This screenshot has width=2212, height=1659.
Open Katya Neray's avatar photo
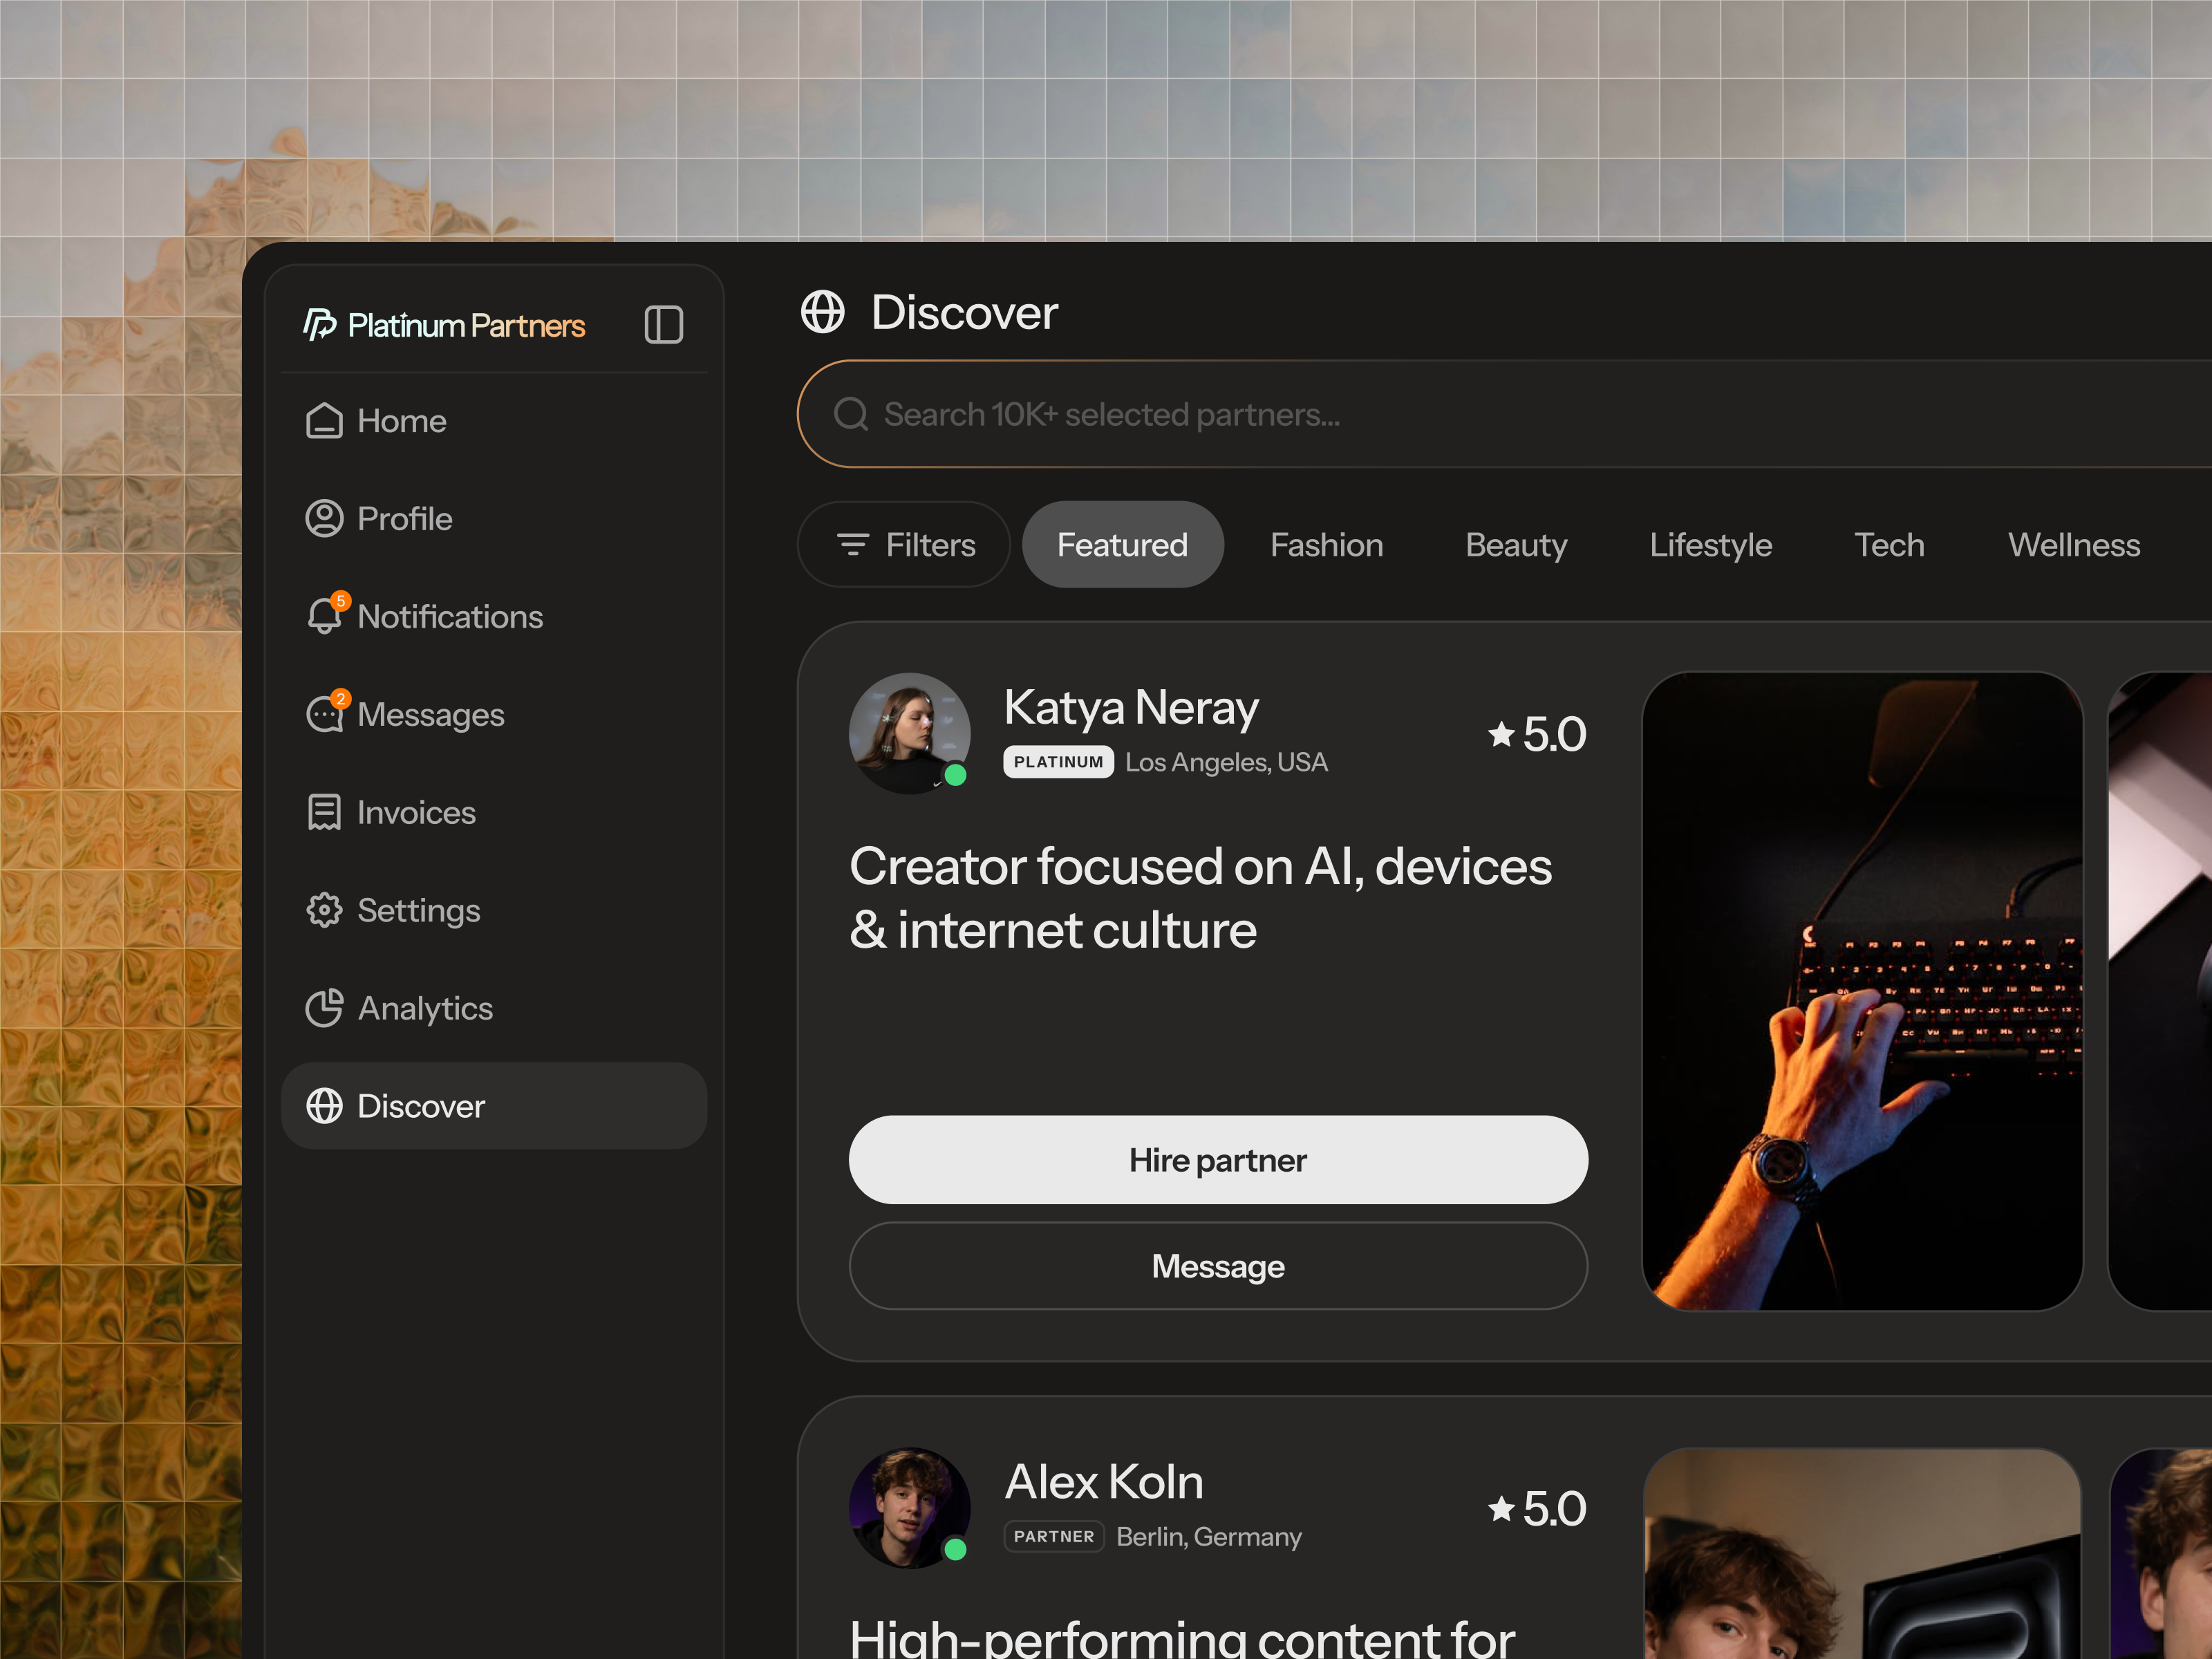pyautogui.click(x=909, y=733)
